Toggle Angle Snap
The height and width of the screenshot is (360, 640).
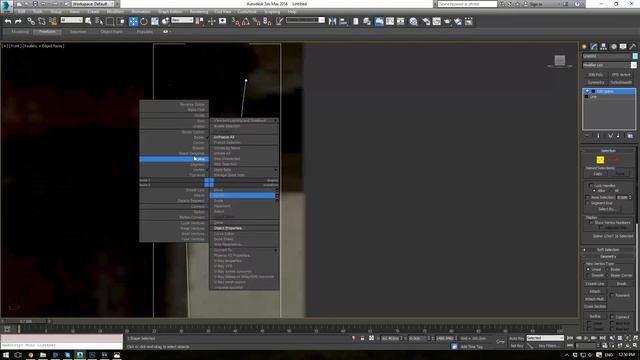pos(246,21)
